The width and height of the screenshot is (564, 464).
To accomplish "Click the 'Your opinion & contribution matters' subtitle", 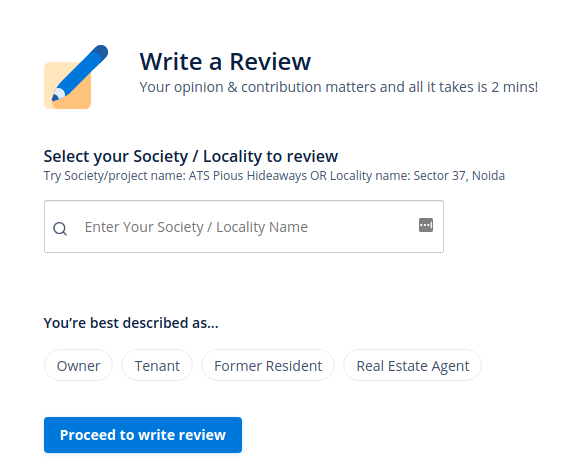I will click(x=338, y=87).
